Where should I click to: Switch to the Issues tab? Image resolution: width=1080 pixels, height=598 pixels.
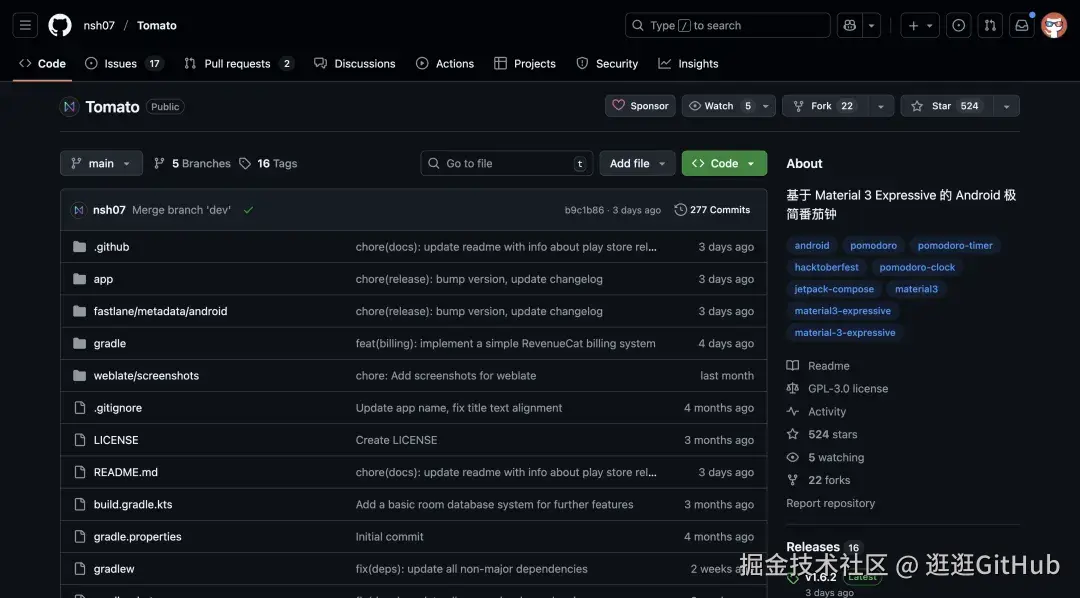124,63
